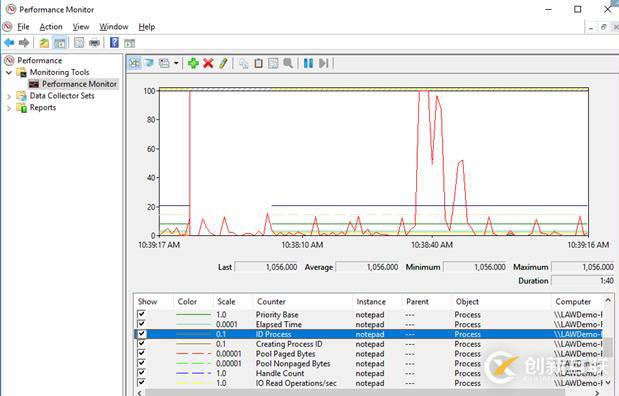Click Paste Counter List clipboard icon

[259, 63]
